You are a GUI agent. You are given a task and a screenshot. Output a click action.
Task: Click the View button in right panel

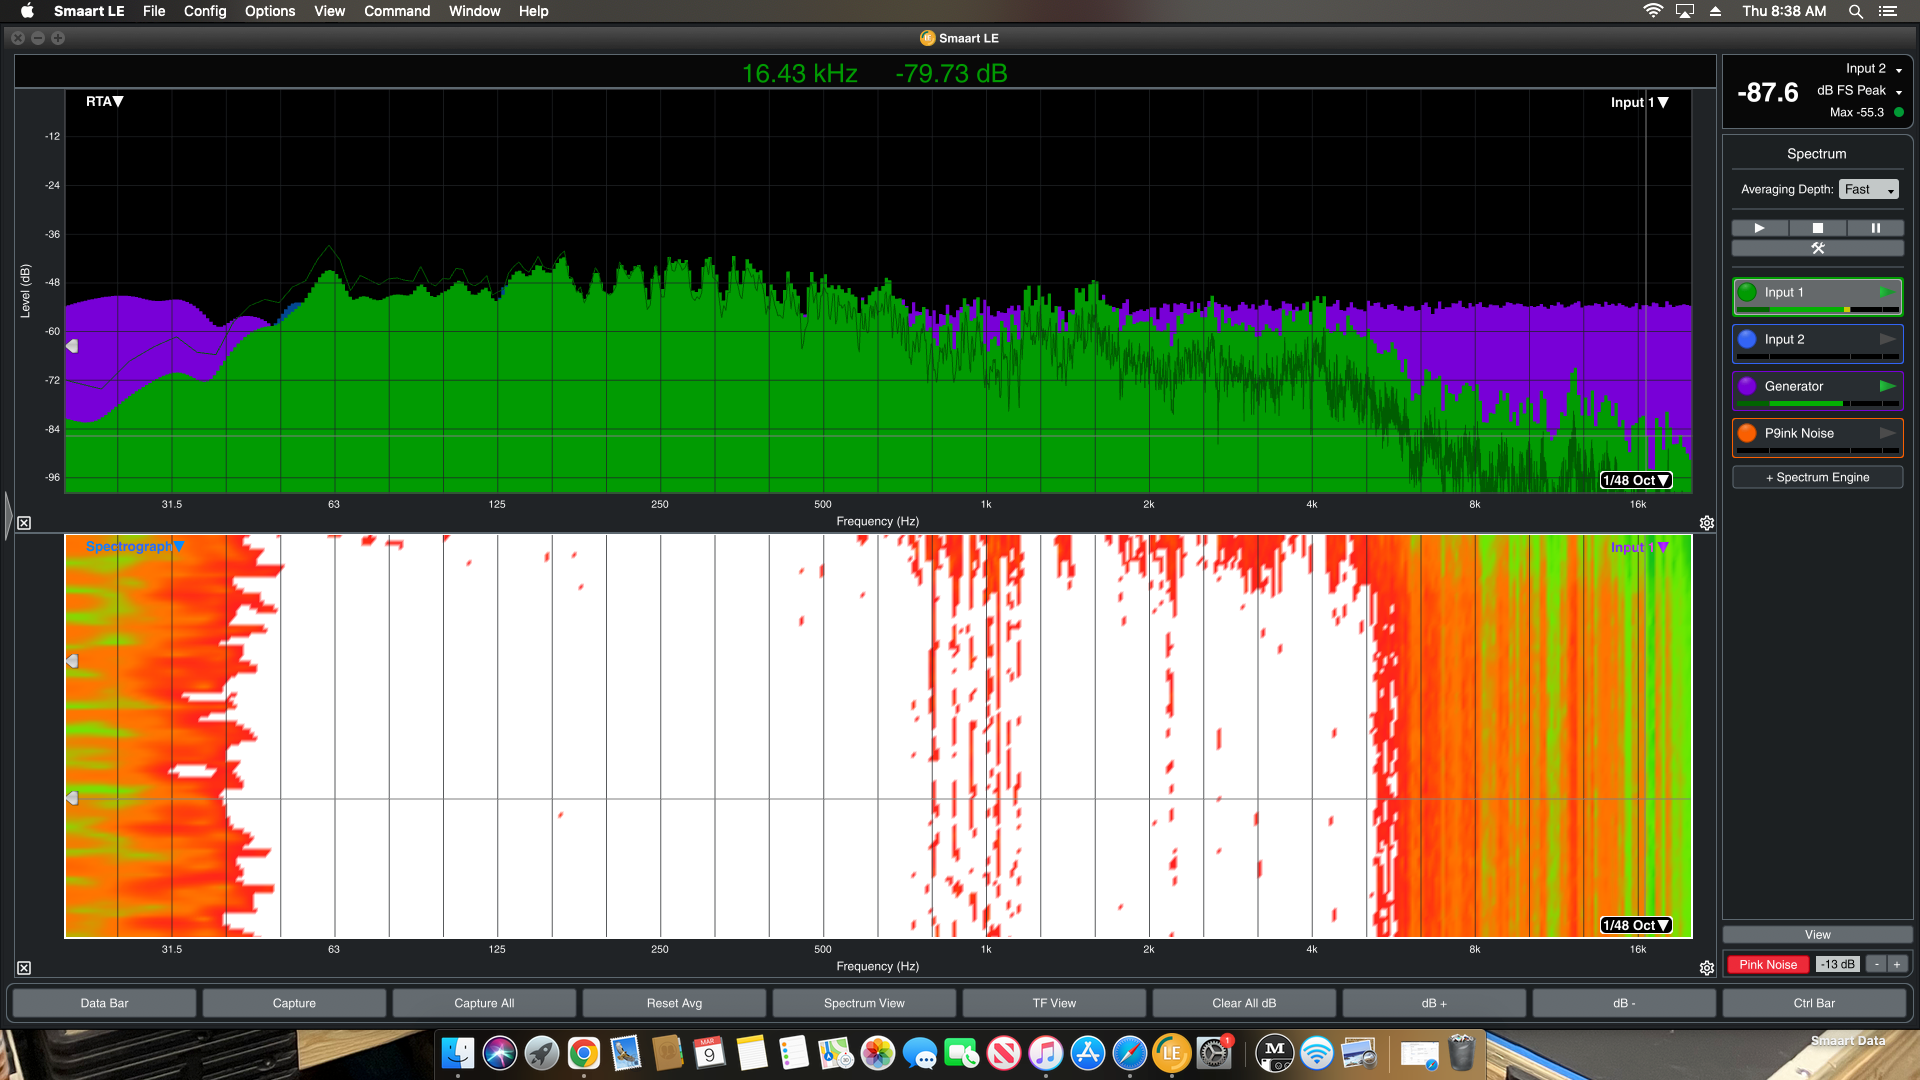(x=1817, y=934)
